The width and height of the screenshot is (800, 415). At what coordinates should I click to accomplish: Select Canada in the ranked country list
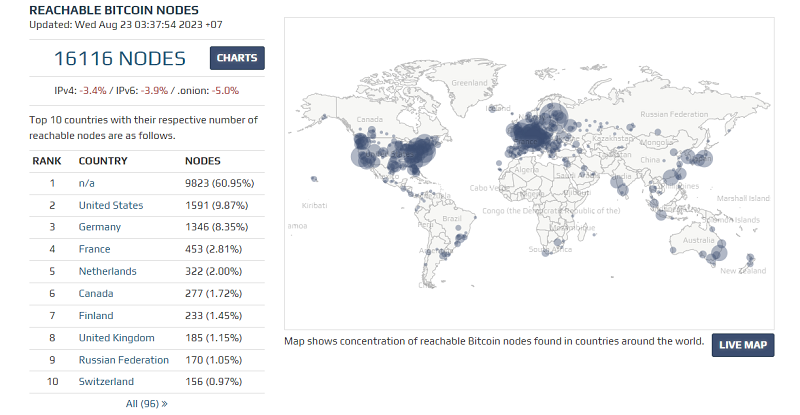96,293
